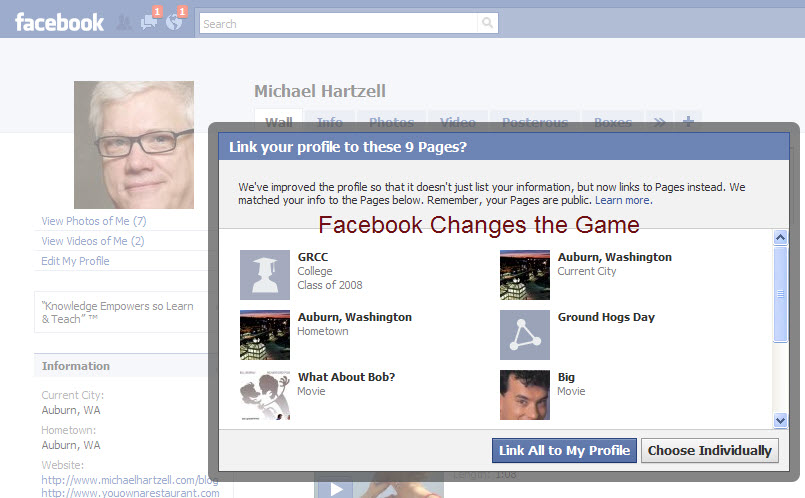Click the Auburn, Washington Hometown thumbnail
This screenshot has width=805, height=498.
click(x=265, y=335)
